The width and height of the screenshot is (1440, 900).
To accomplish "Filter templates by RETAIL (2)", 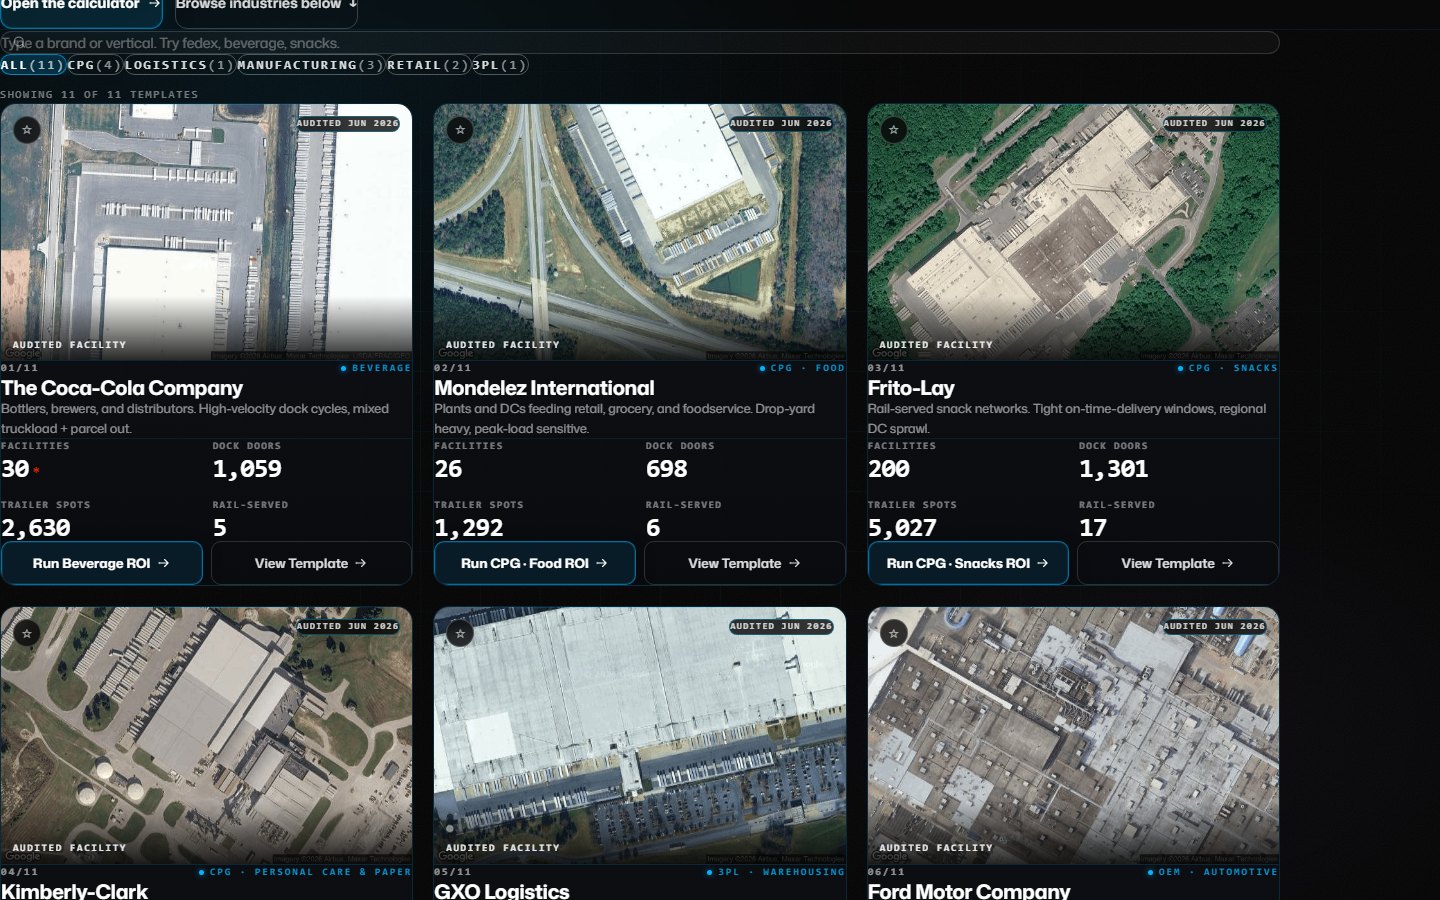I will 428,65.
